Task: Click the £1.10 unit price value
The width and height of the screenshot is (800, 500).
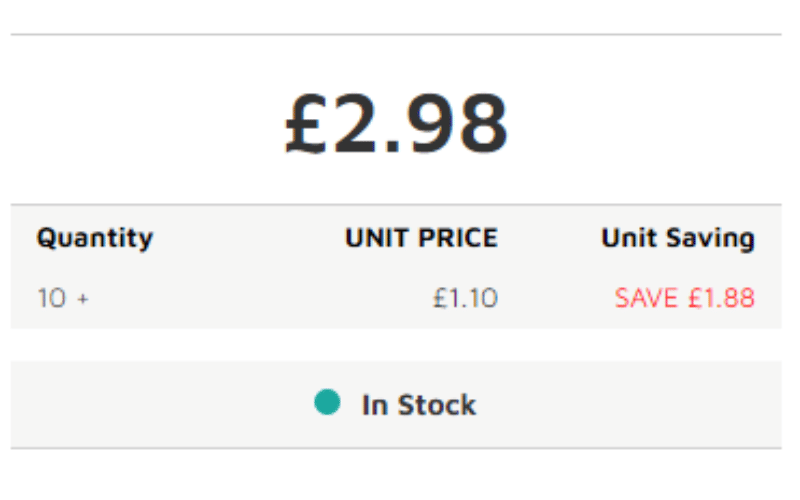Action: (465, 298)
